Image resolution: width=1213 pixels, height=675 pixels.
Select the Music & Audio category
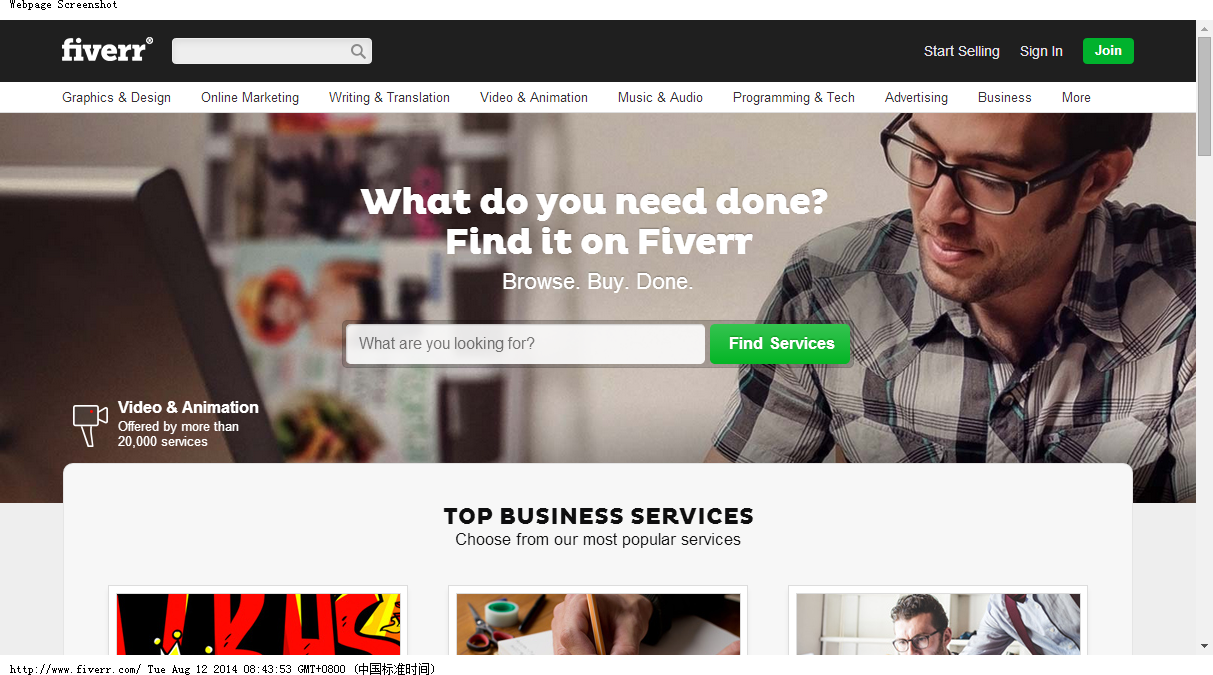[x=660, y=97]
